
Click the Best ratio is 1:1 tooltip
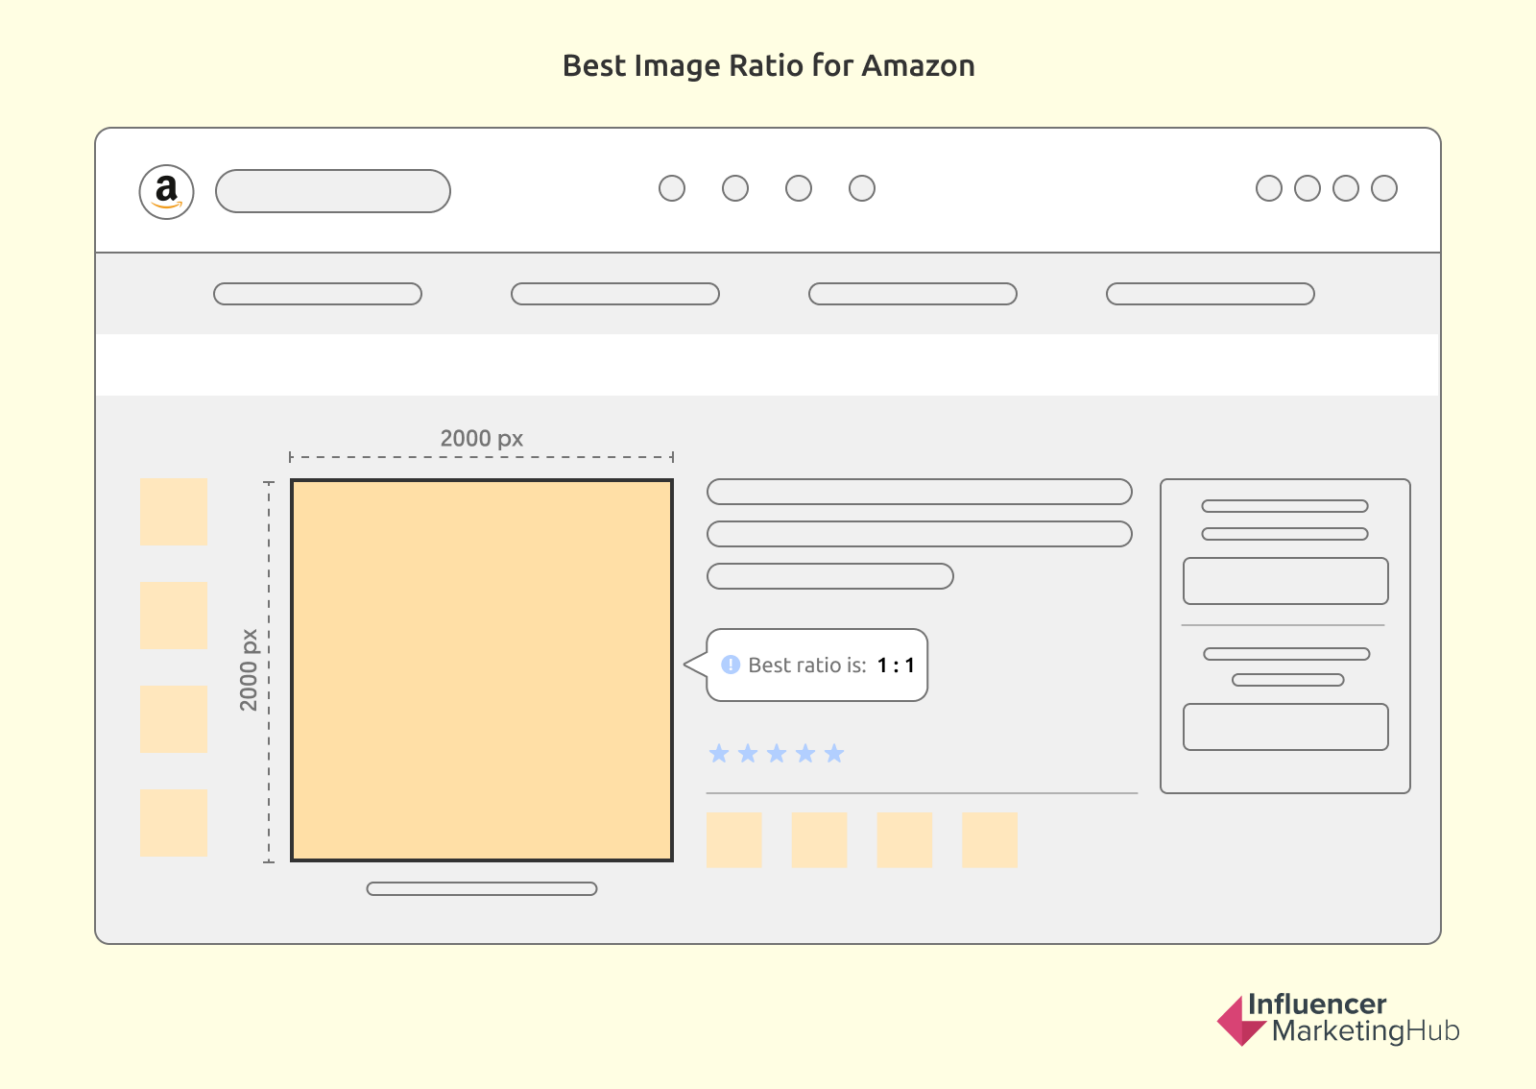pyautogui.click(x=816, y=664)
